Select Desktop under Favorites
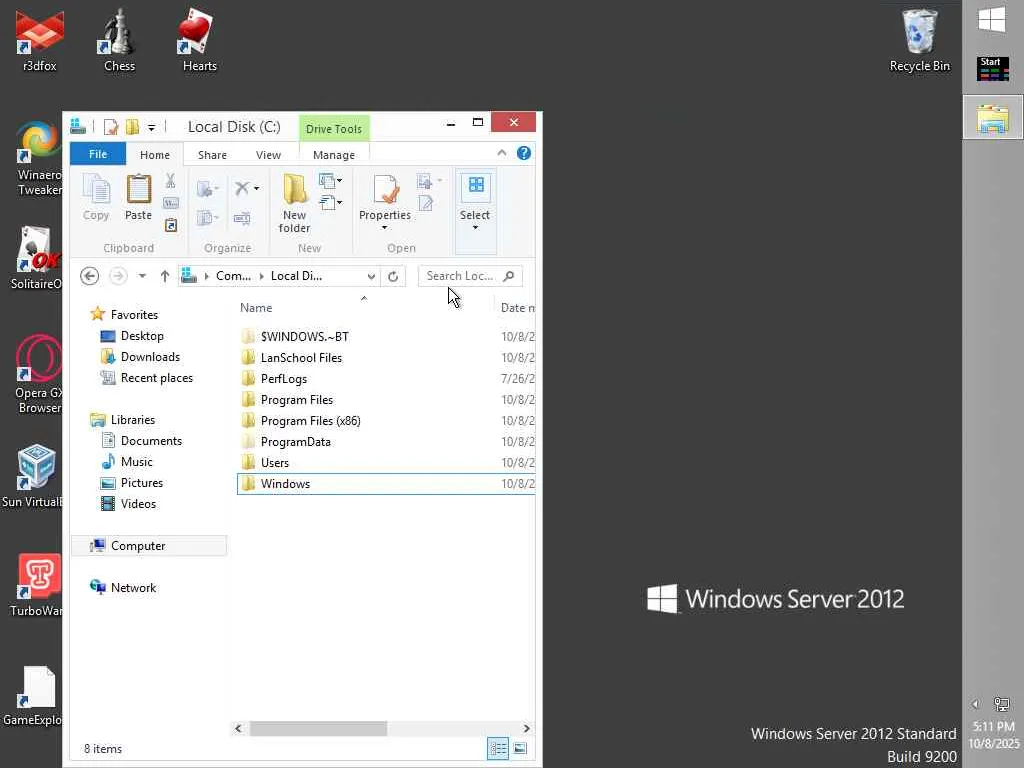This screenshot has width=1024, height=768. pos(142,336)
